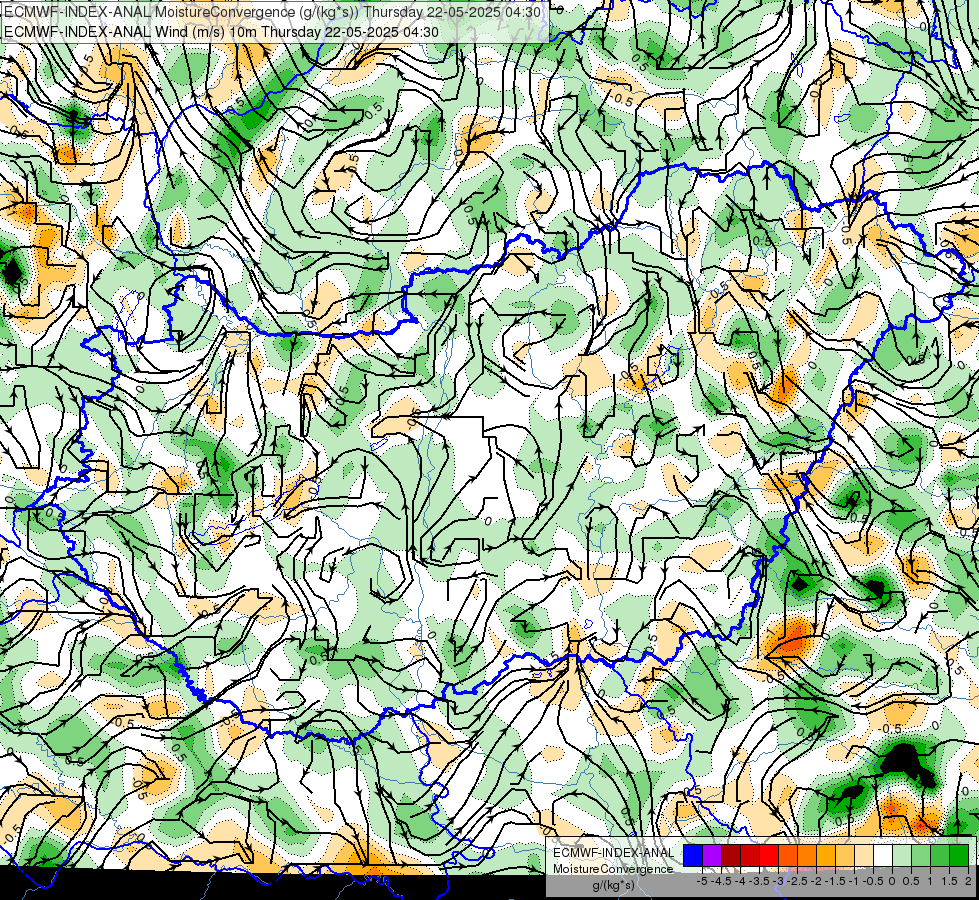Pick the medium green swatch between 1 and 1.5
The width and height of the screenshot is (979, 900).
tap(940, 856)
